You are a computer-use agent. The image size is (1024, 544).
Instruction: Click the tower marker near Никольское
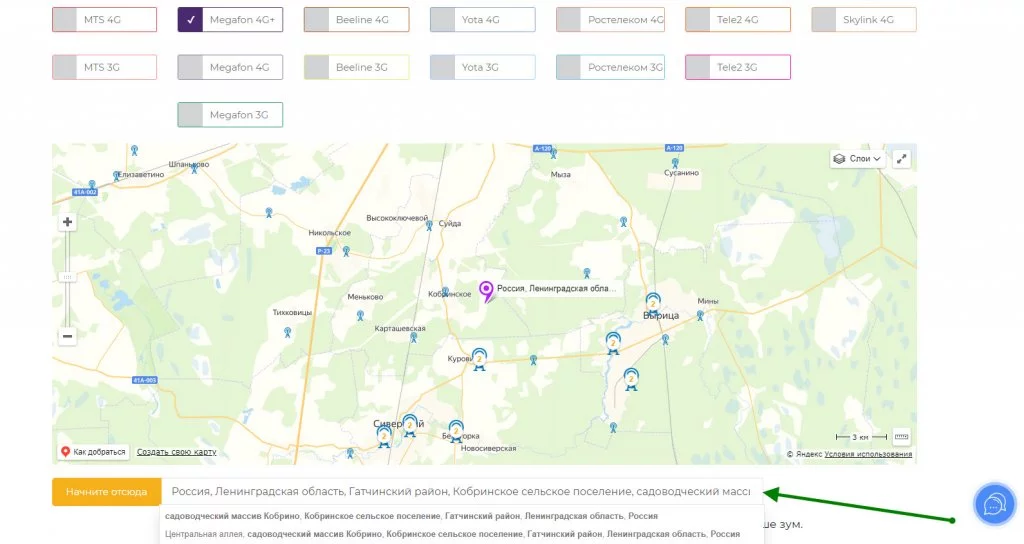click(x=346, y=251)
